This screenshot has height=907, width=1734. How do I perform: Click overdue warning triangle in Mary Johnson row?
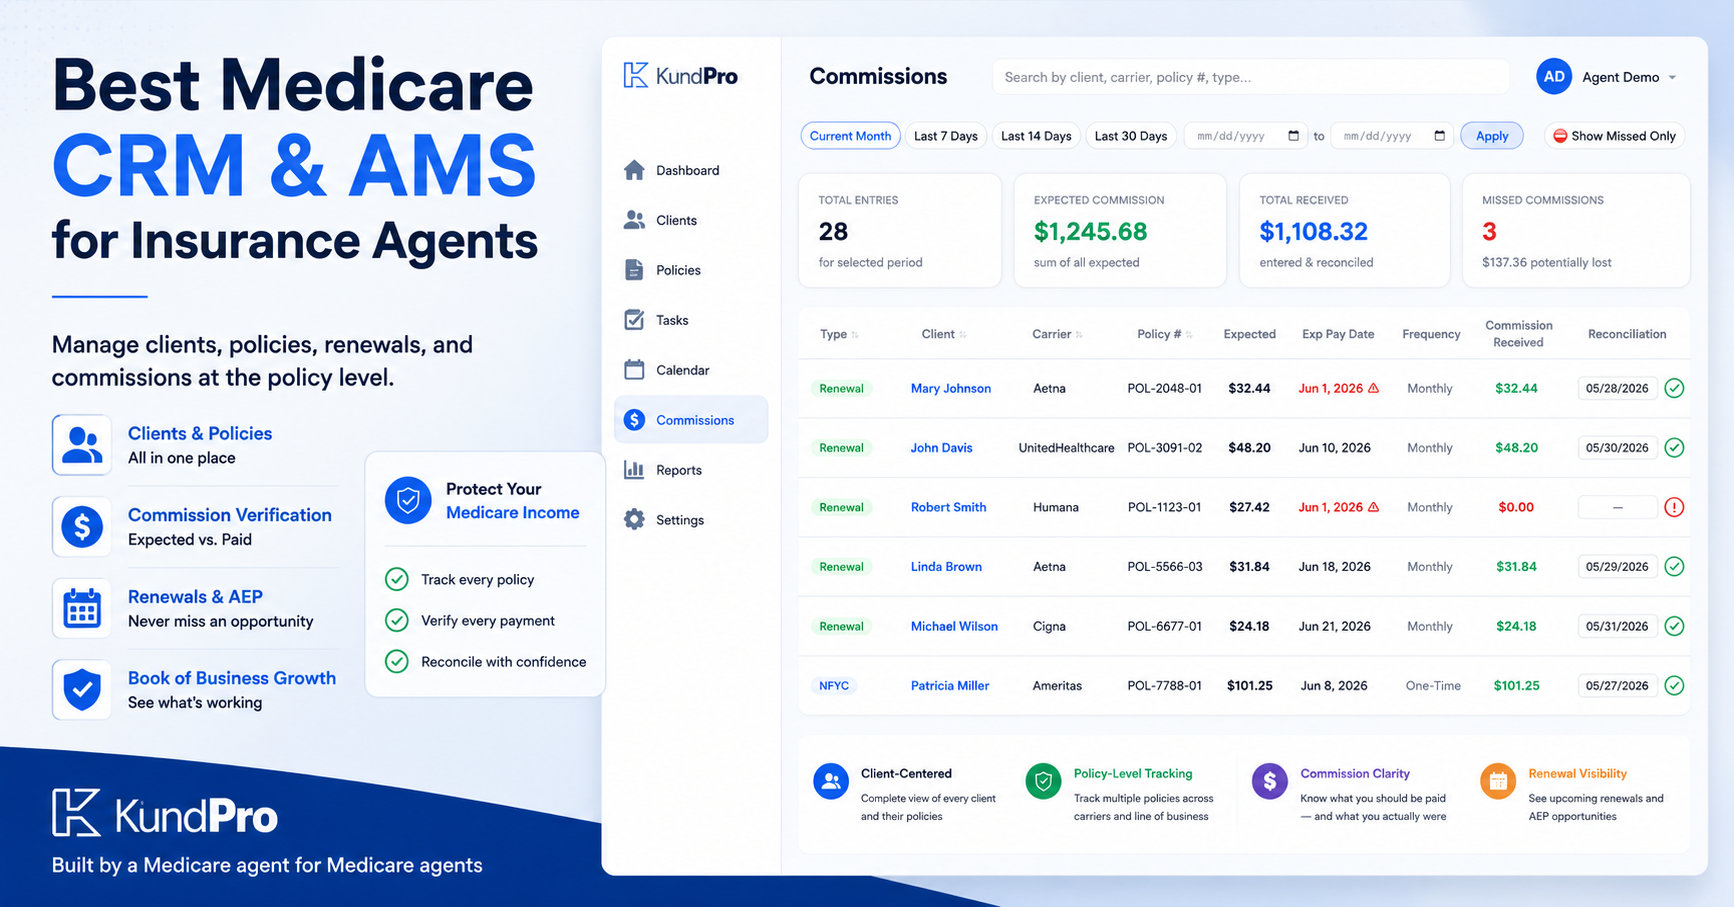click(1373, 388)
